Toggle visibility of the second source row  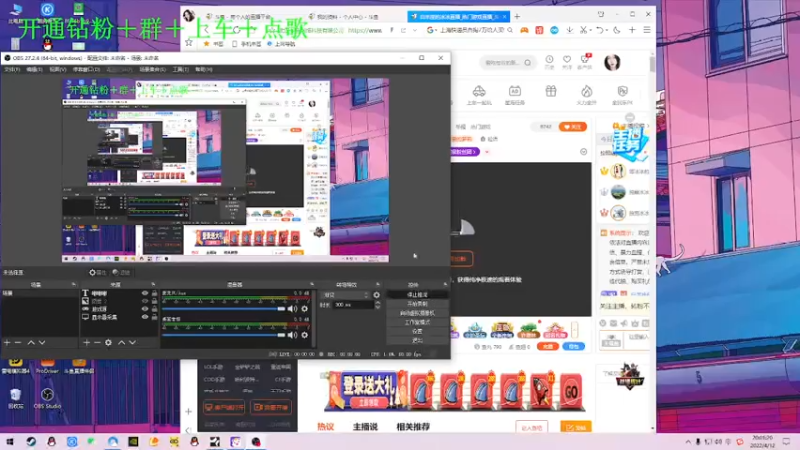[145, 301]
